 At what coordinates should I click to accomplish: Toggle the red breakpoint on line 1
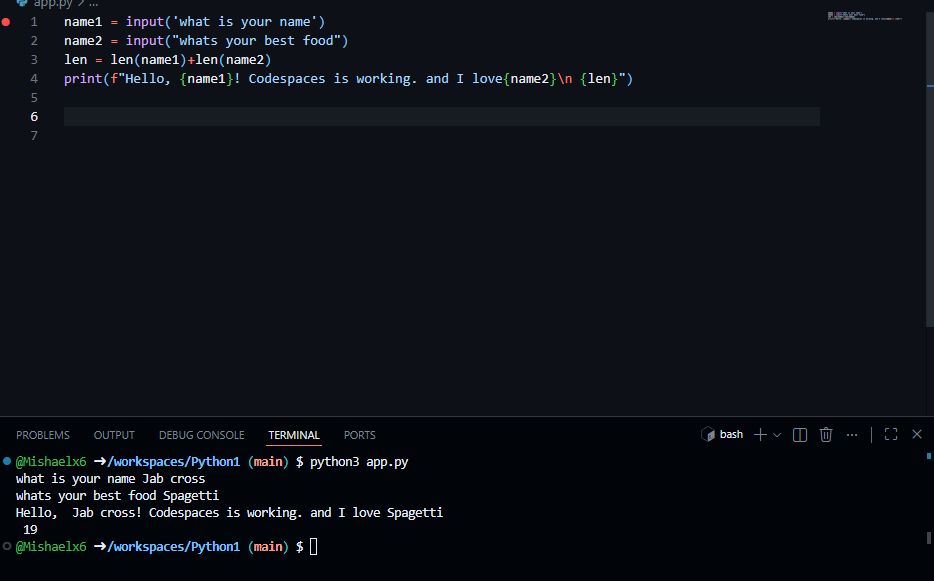pos(6,22)
